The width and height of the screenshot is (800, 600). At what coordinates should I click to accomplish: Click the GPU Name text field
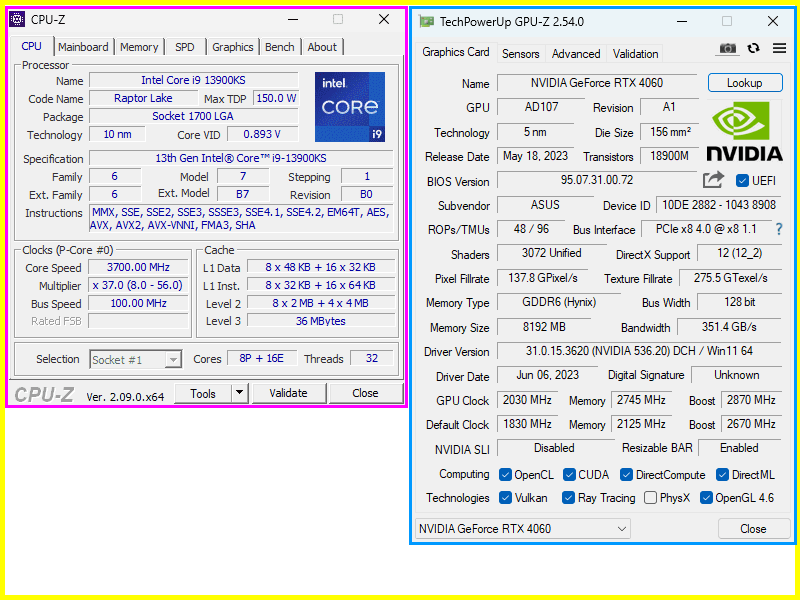pyautogui.click(x=597, y=83)
